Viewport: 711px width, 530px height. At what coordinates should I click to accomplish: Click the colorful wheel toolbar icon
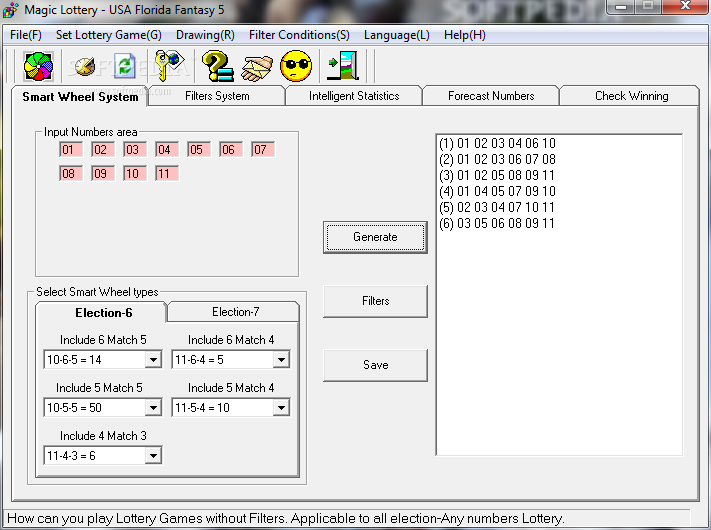[39, 66]
